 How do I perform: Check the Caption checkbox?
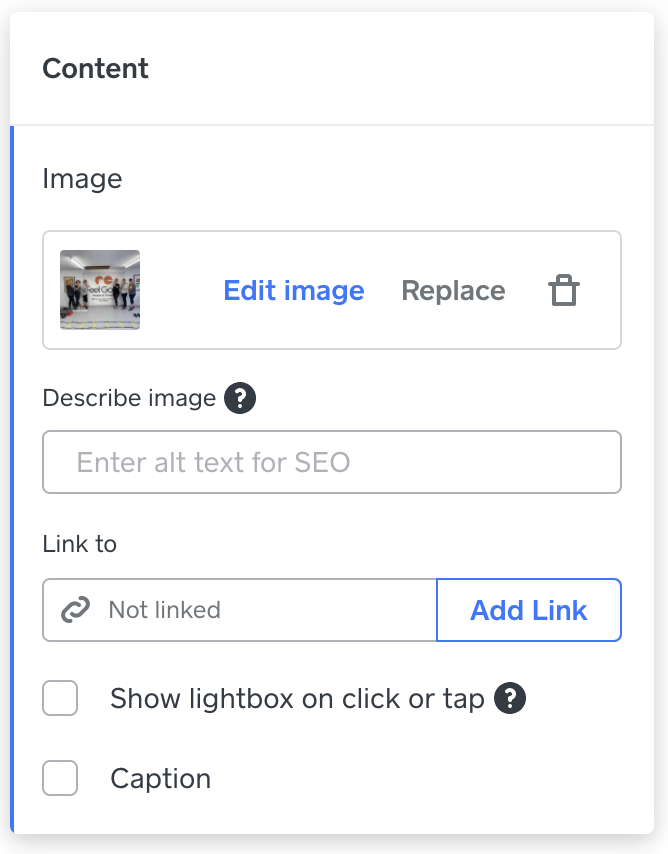(x=60, y=778)
